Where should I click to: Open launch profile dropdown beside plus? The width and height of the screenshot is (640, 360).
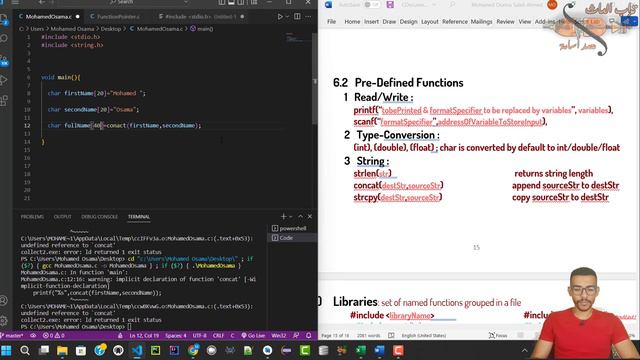pyautogui.click(x=291, y=217)
